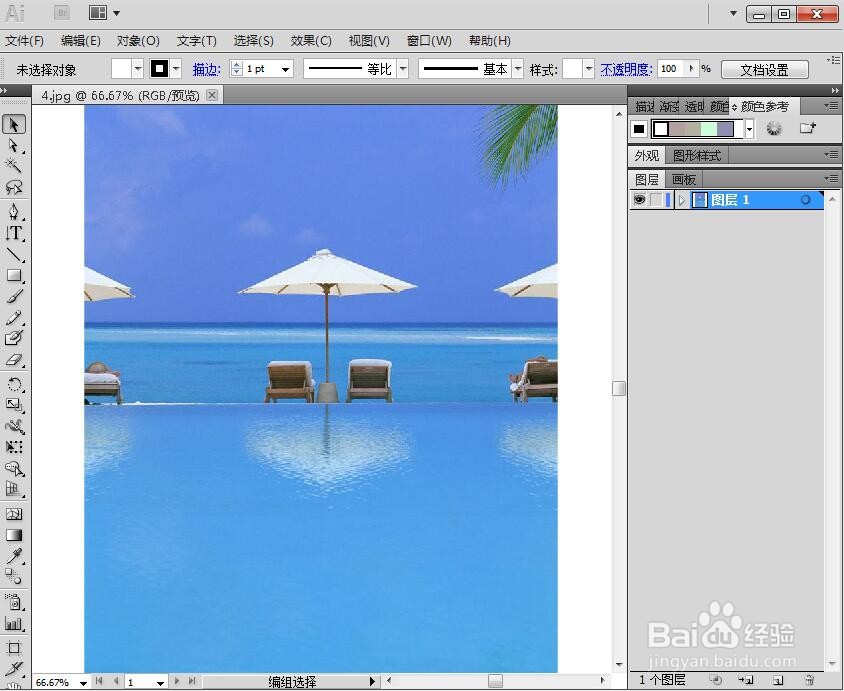
Task: Open stroke color dropdown arrow
Action: 176,69
